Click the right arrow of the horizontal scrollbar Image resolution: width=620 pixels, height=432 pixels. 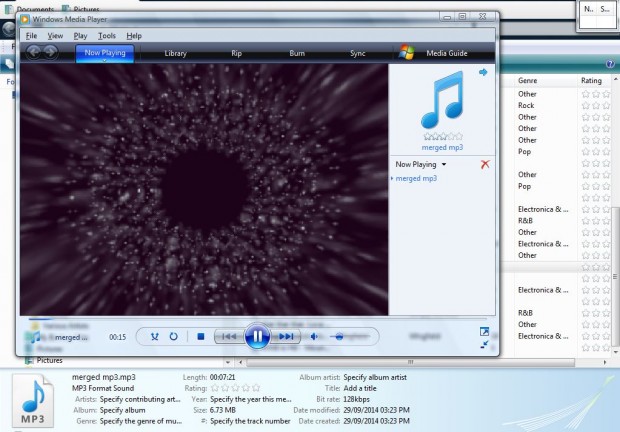605,362
